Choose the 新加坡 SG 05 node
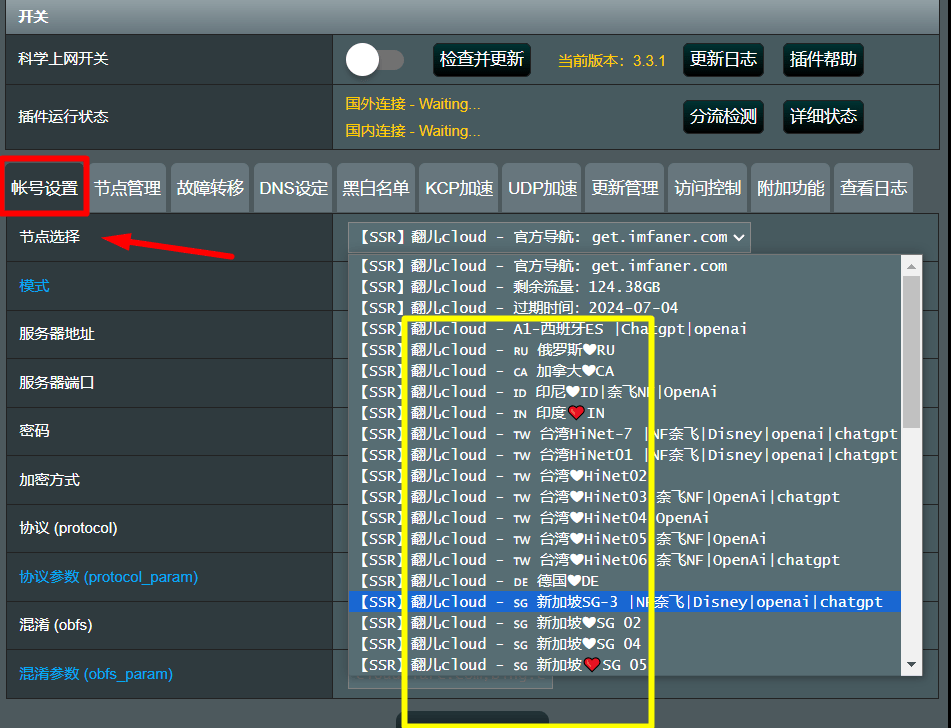Image resolution: width=951 pixels, height=728 pixels. 625,665
